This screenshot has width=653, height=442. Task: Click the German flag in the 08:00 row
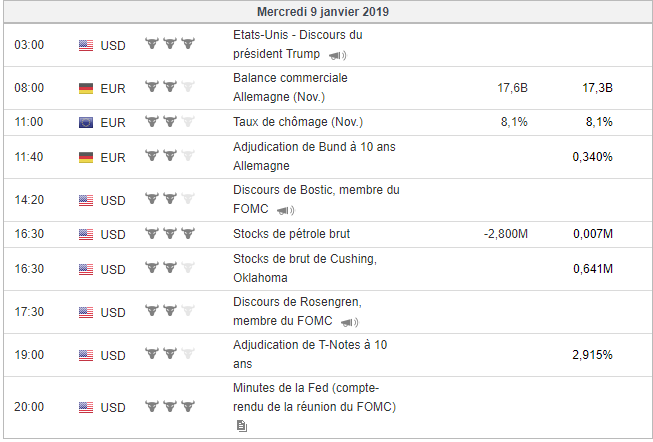(86, 88)
